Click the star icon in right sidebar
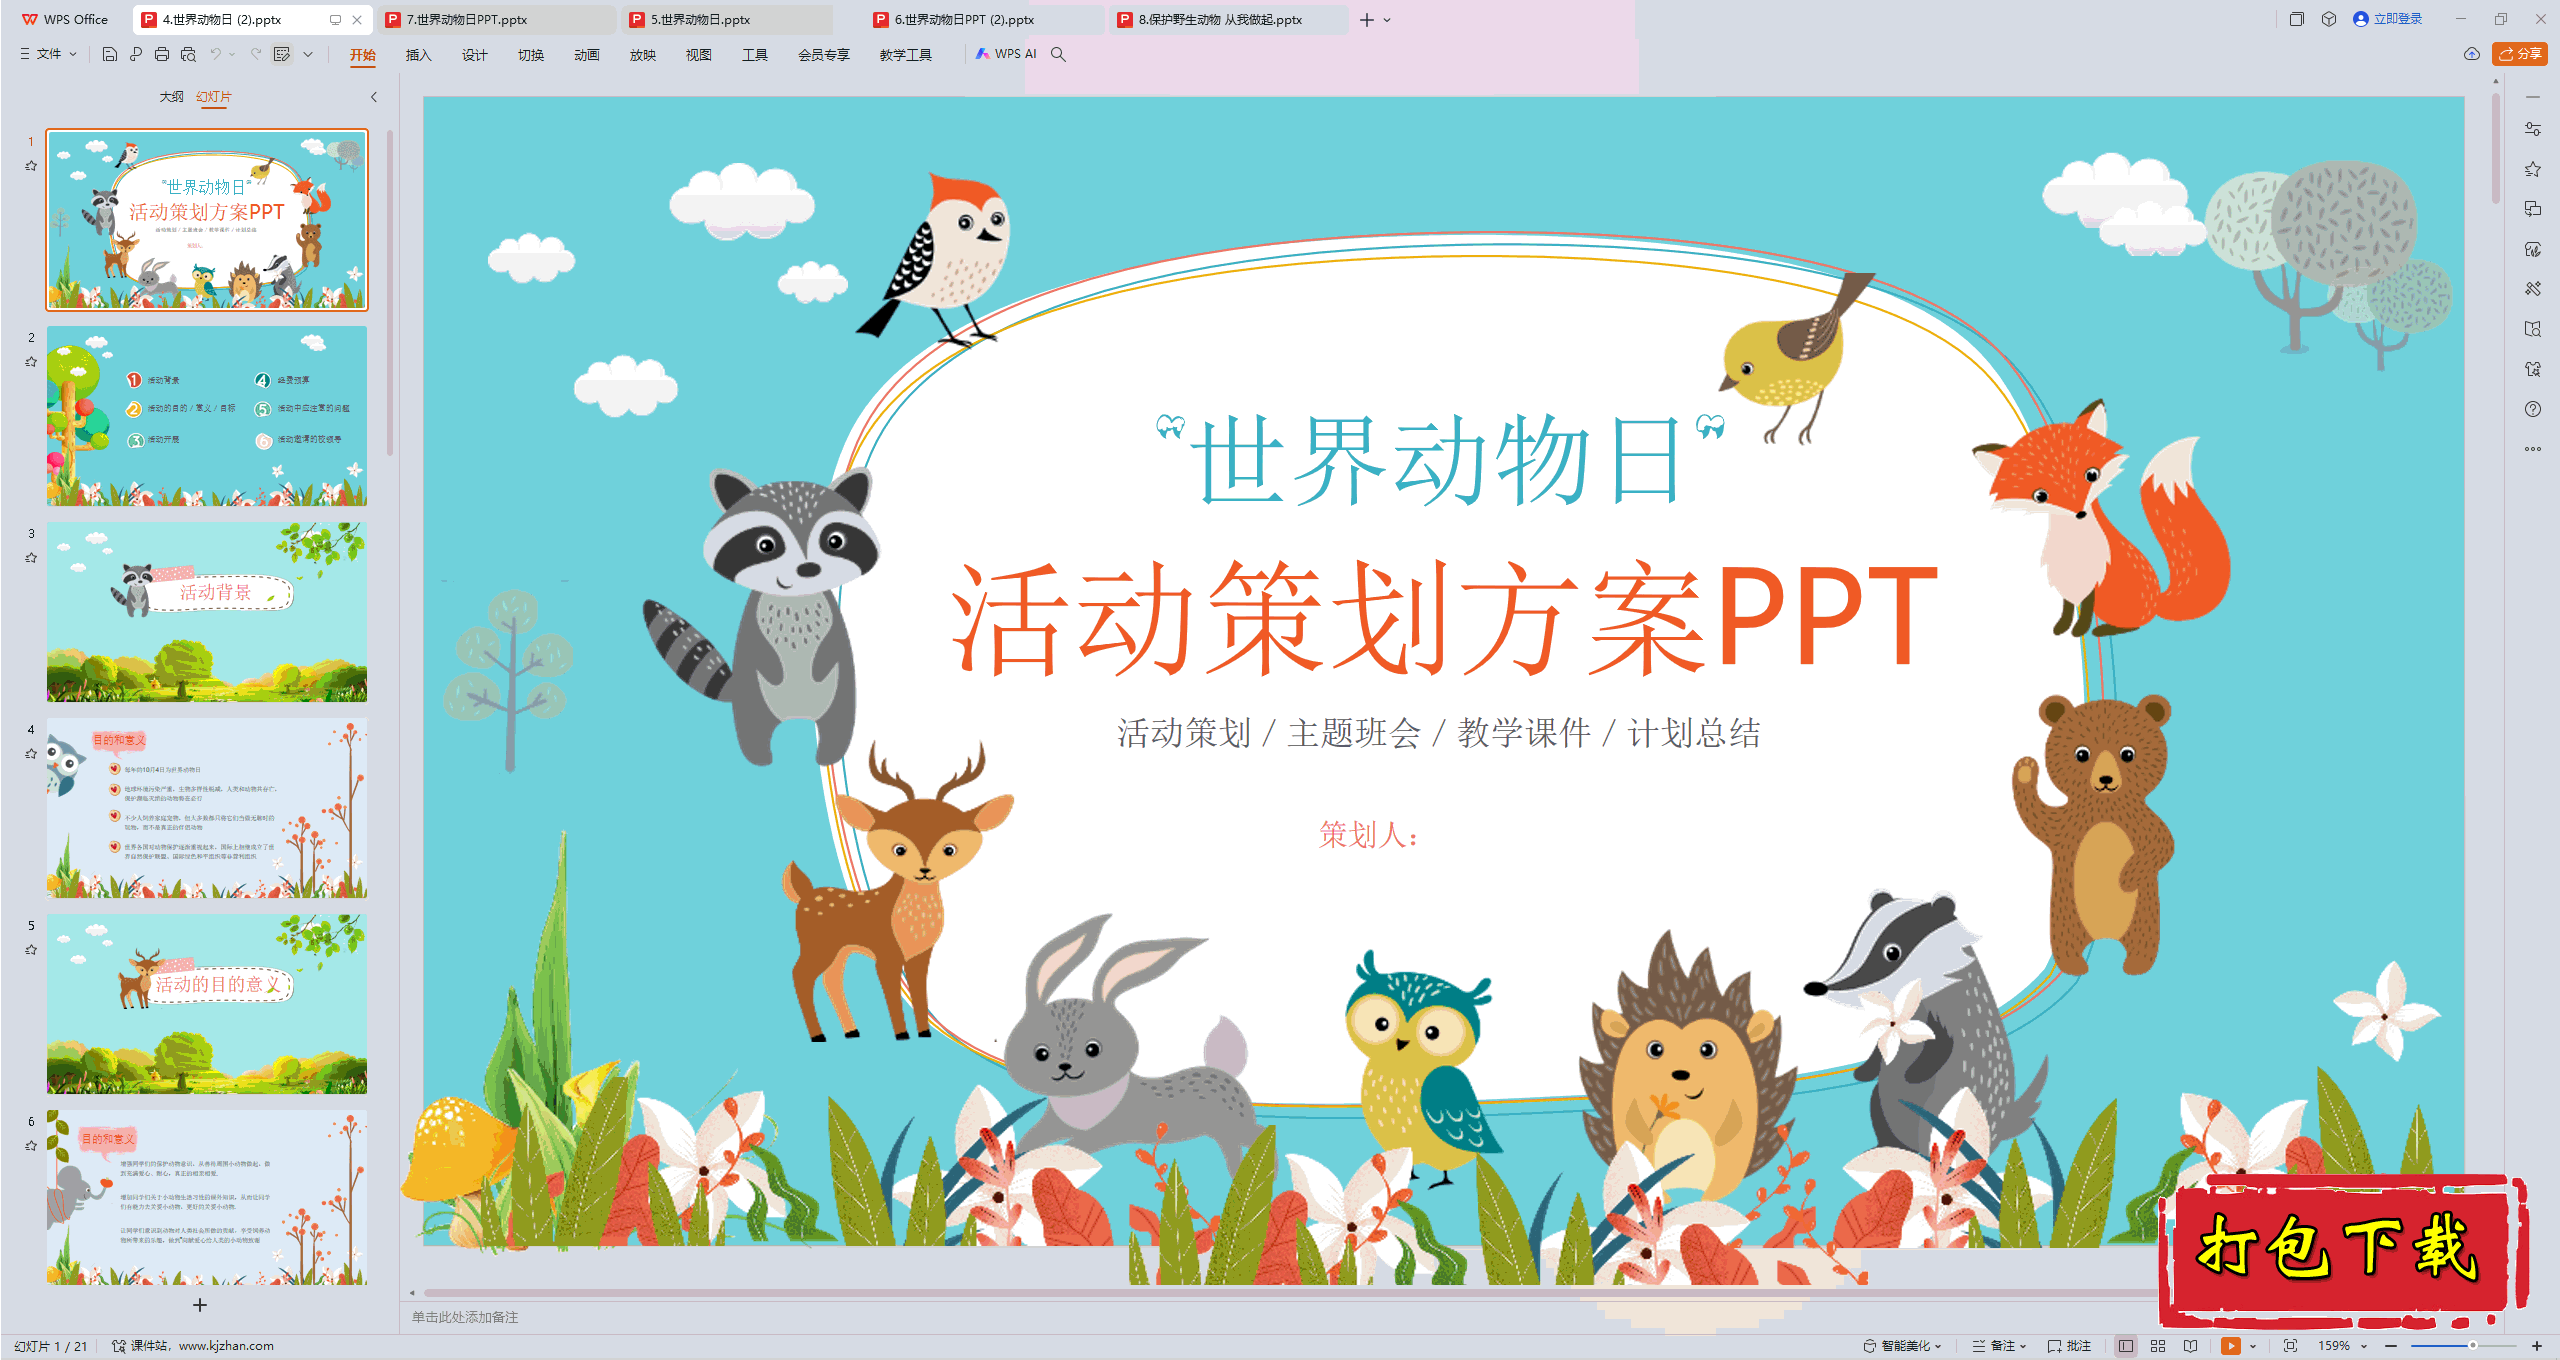The image size is (2560, 1360). (2533, 169)
